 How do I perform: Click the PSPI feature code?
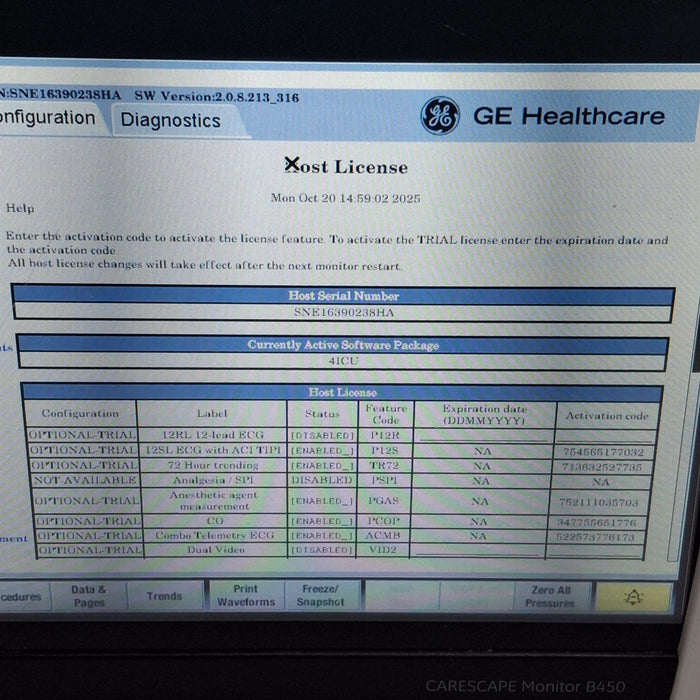(383, 480)
